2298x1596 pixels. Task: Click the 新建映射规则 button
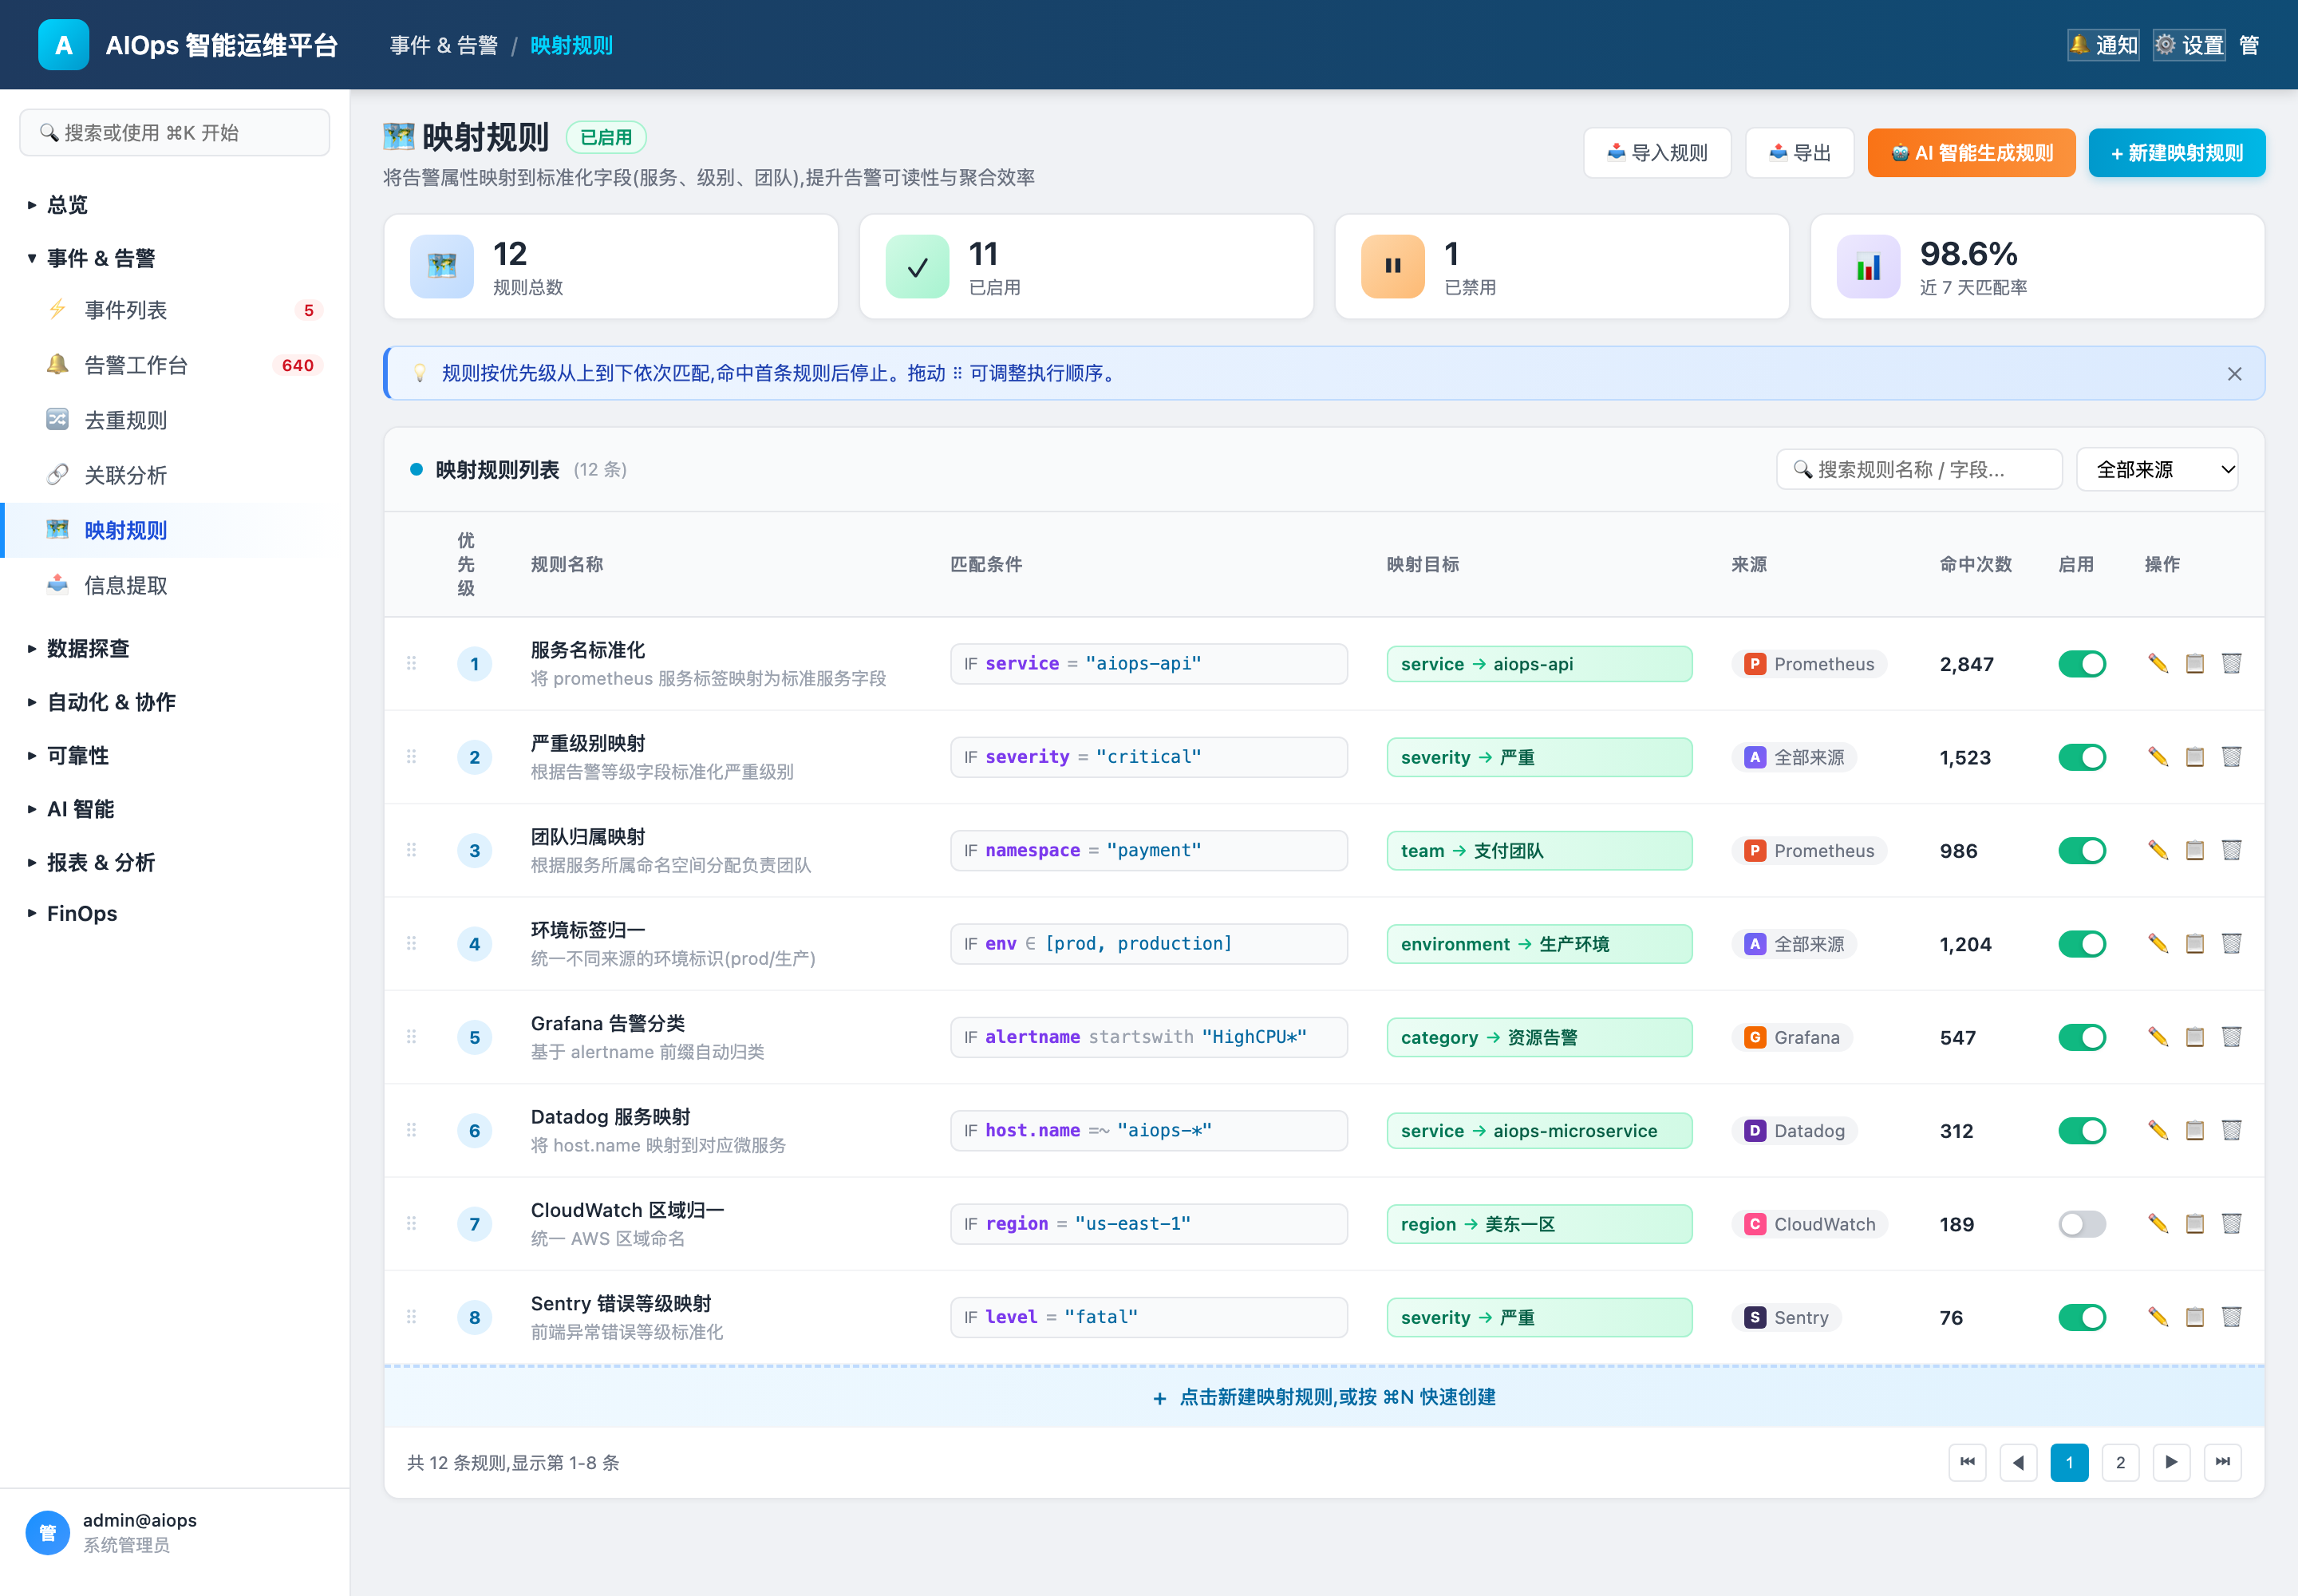point(2177,153)
